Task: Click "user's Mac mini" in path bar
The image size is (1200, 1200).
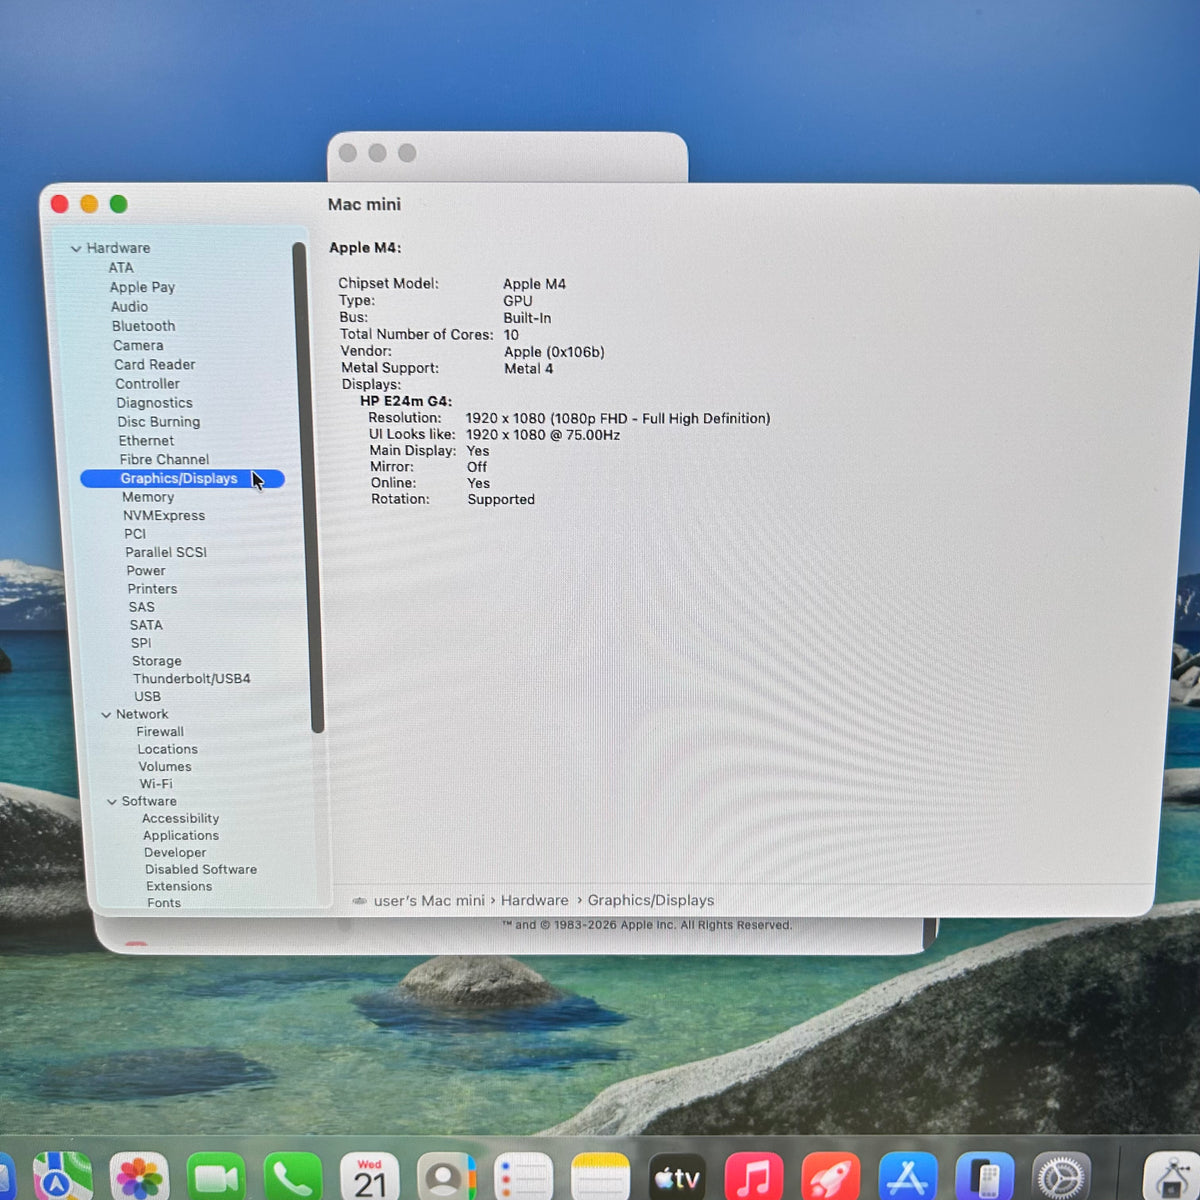Action: [429, 901]
